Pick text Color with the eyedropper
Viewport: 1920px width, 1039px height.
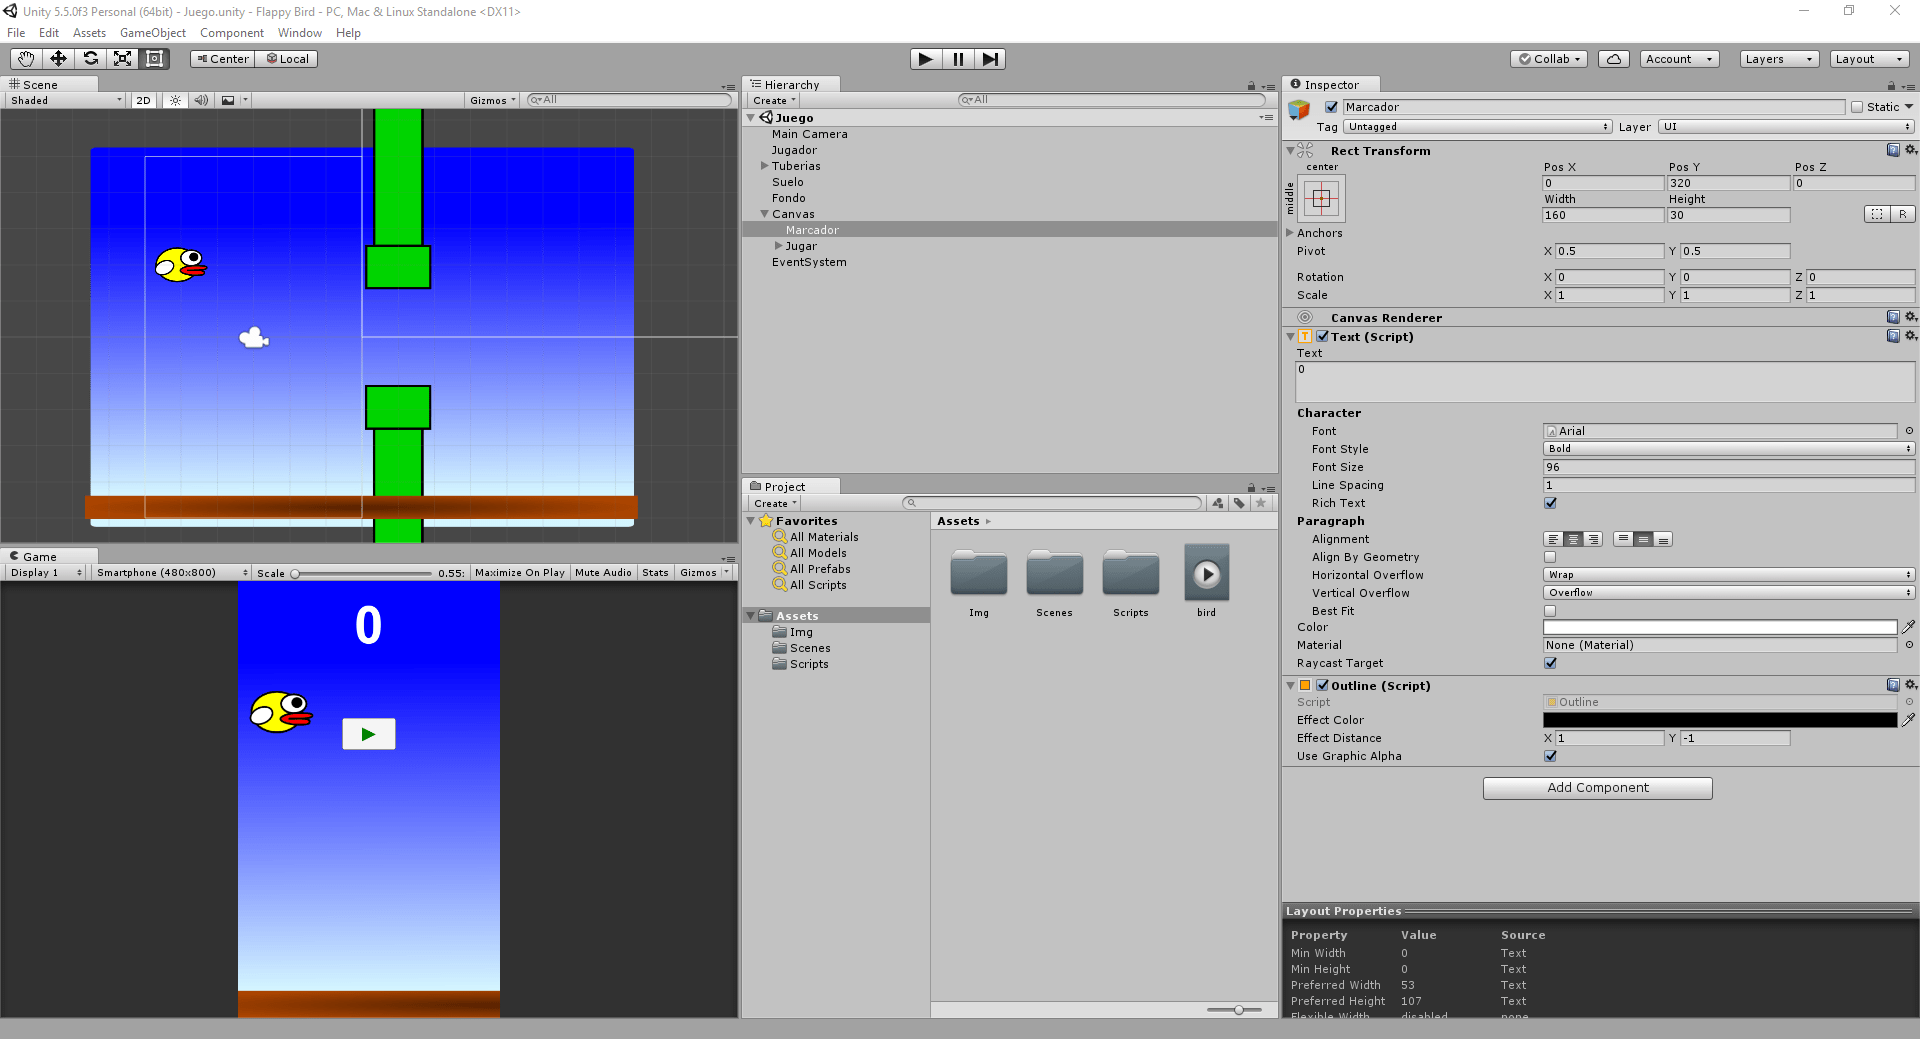(1908, 627)
